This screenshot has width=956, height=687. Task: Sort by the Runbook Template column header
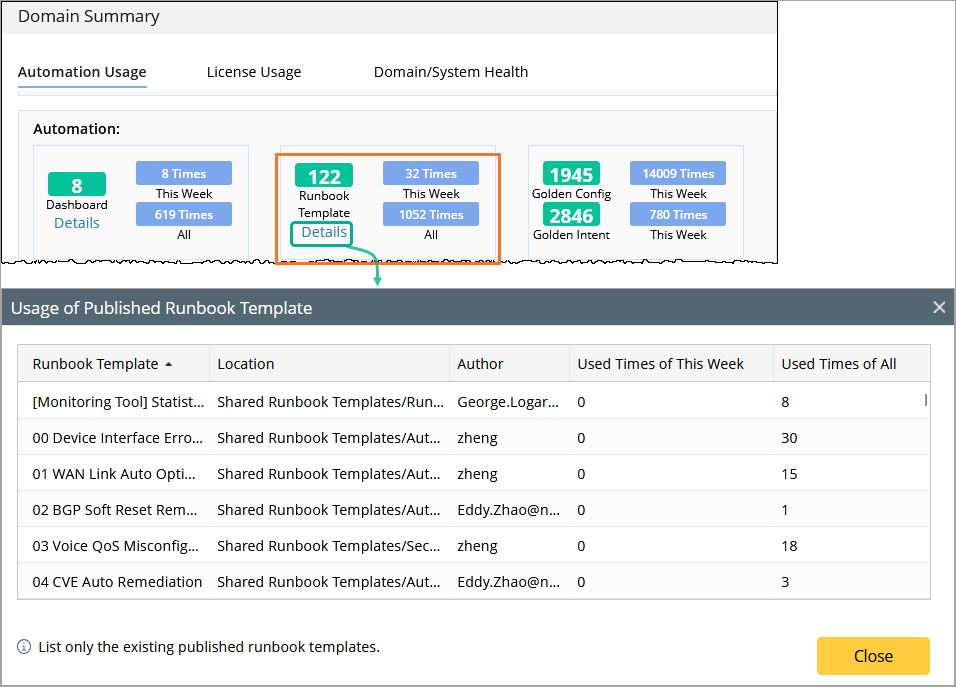(96, 364)
